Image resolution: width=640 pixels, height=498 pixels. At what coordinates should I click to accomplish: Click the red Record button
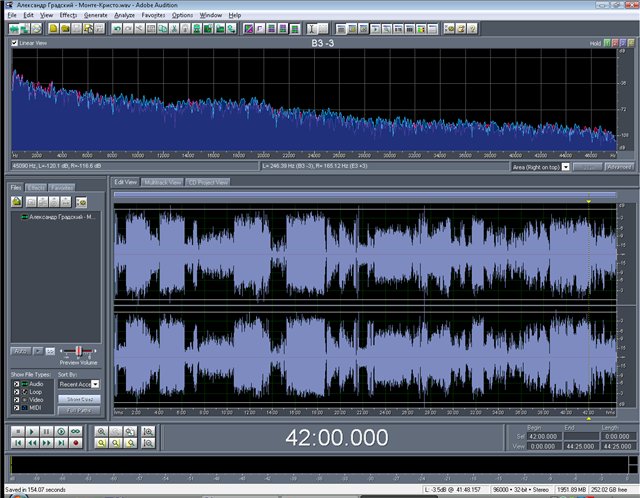76,443
